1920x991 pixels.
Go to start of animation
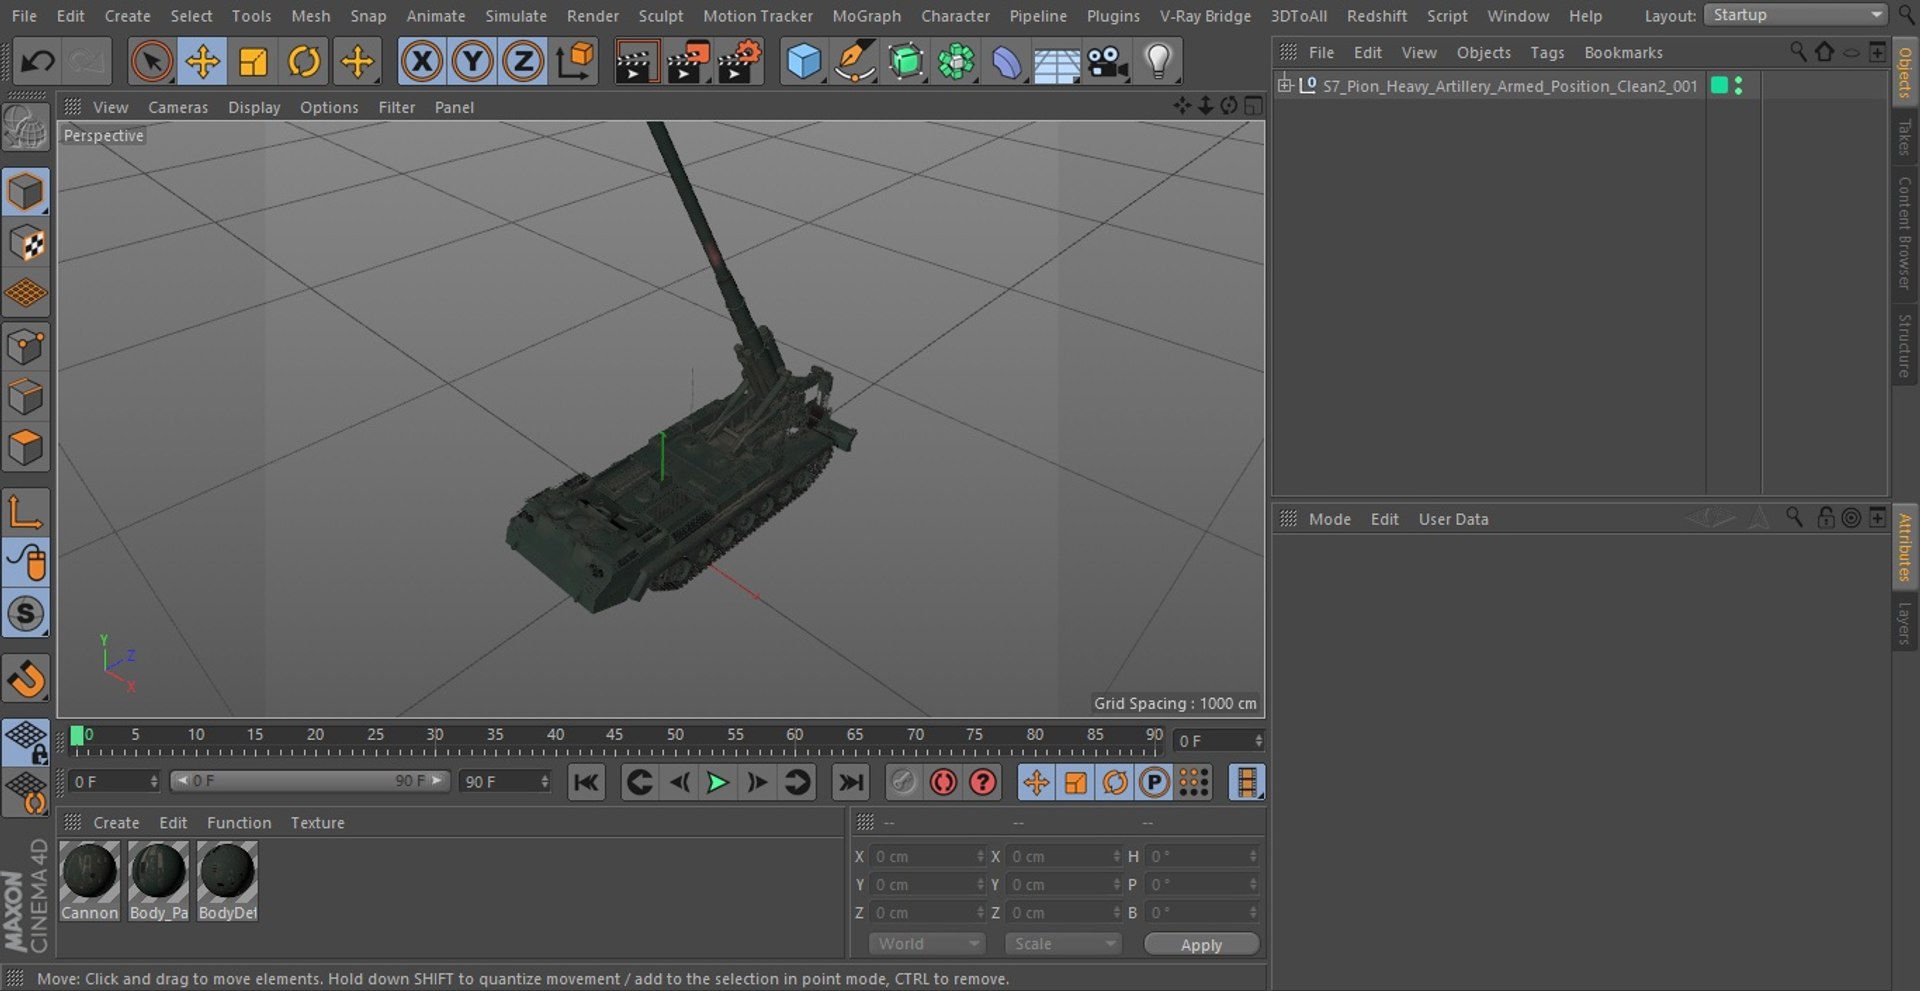click(x=586, y=782)
